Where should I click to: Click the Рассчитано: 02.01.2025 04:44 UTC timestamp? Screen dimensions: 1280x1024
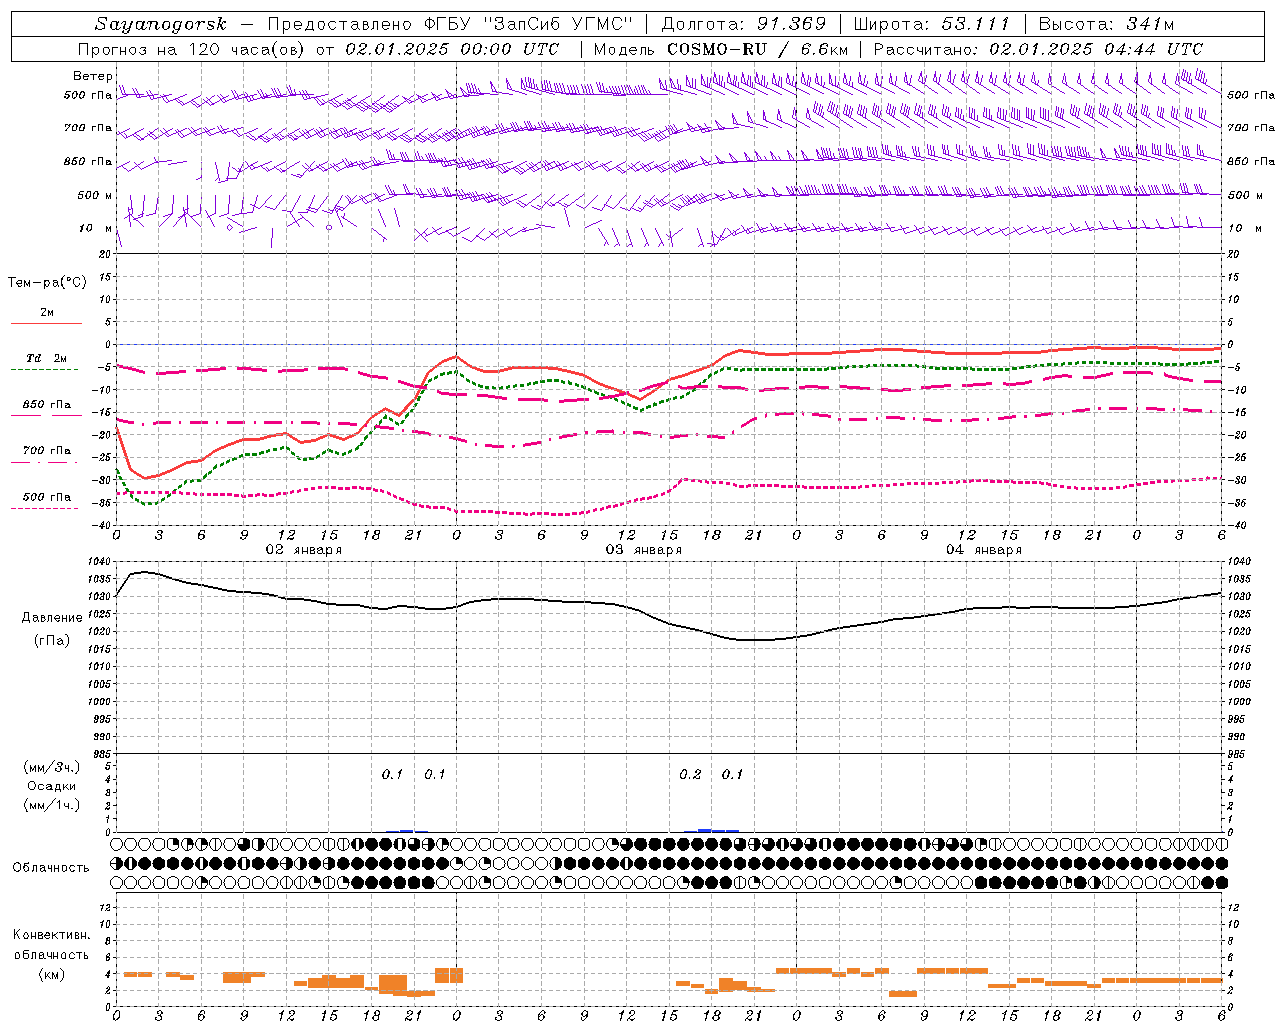click(x=1038, y=49)
